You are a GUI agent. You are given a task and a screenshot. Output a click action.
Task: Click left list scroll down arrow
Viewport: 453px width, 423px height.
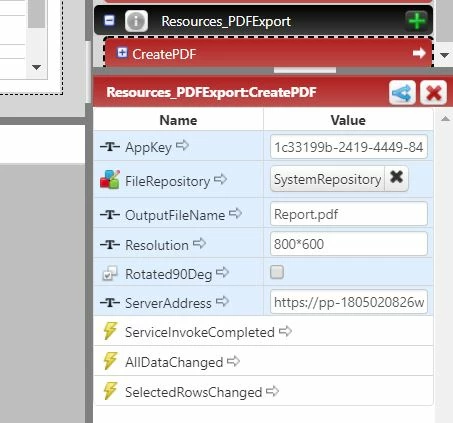point(36,68)
